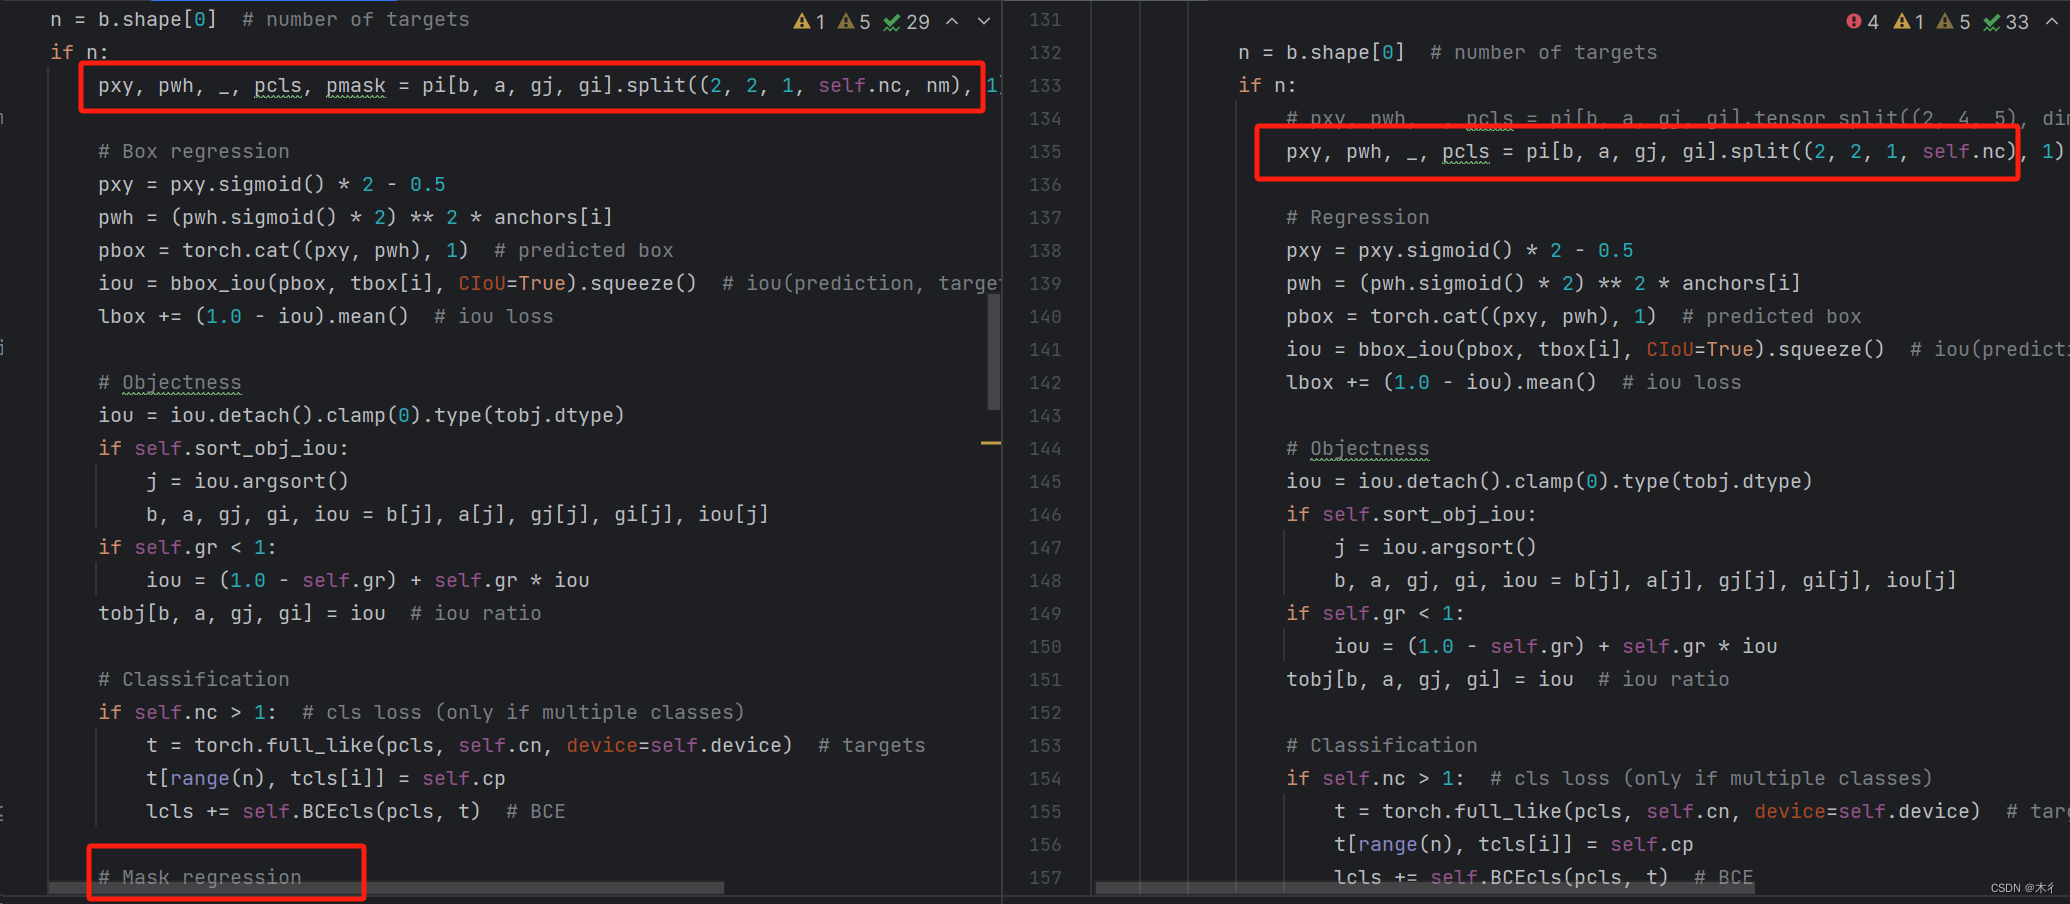Click 'iou = bbox_iou' line in right editor
2070x904 pixels.
[x=1677, y=349]
